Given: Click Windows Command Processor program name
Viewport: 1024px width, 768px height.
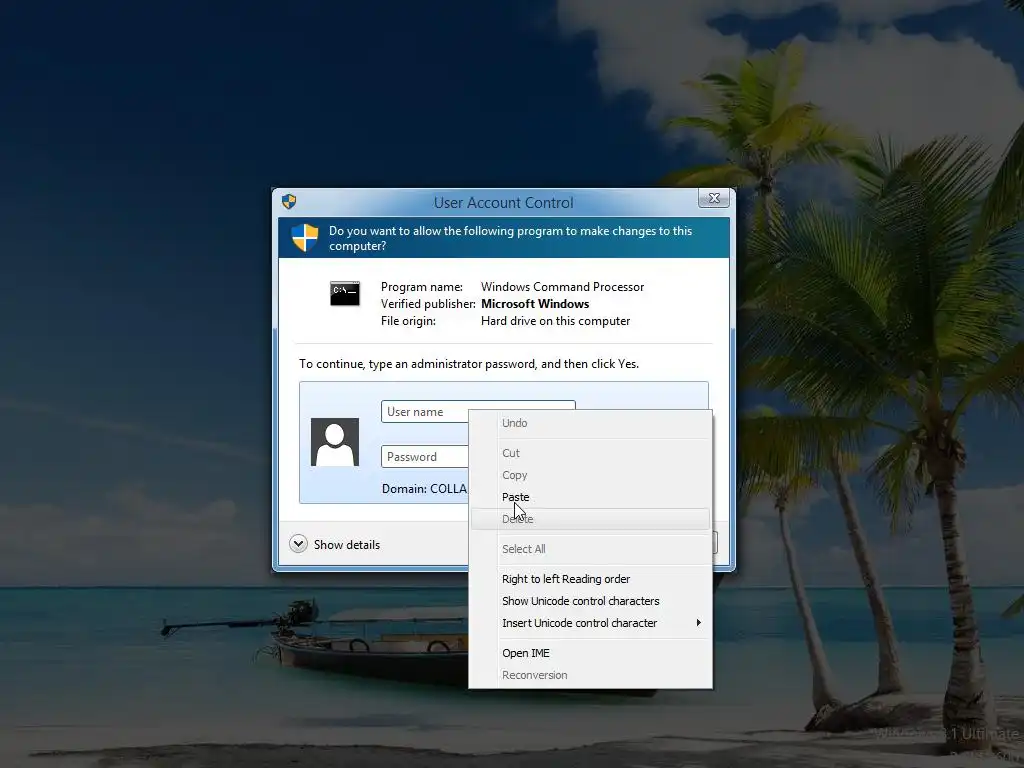Looking at the screenshot, I should 562,287.
